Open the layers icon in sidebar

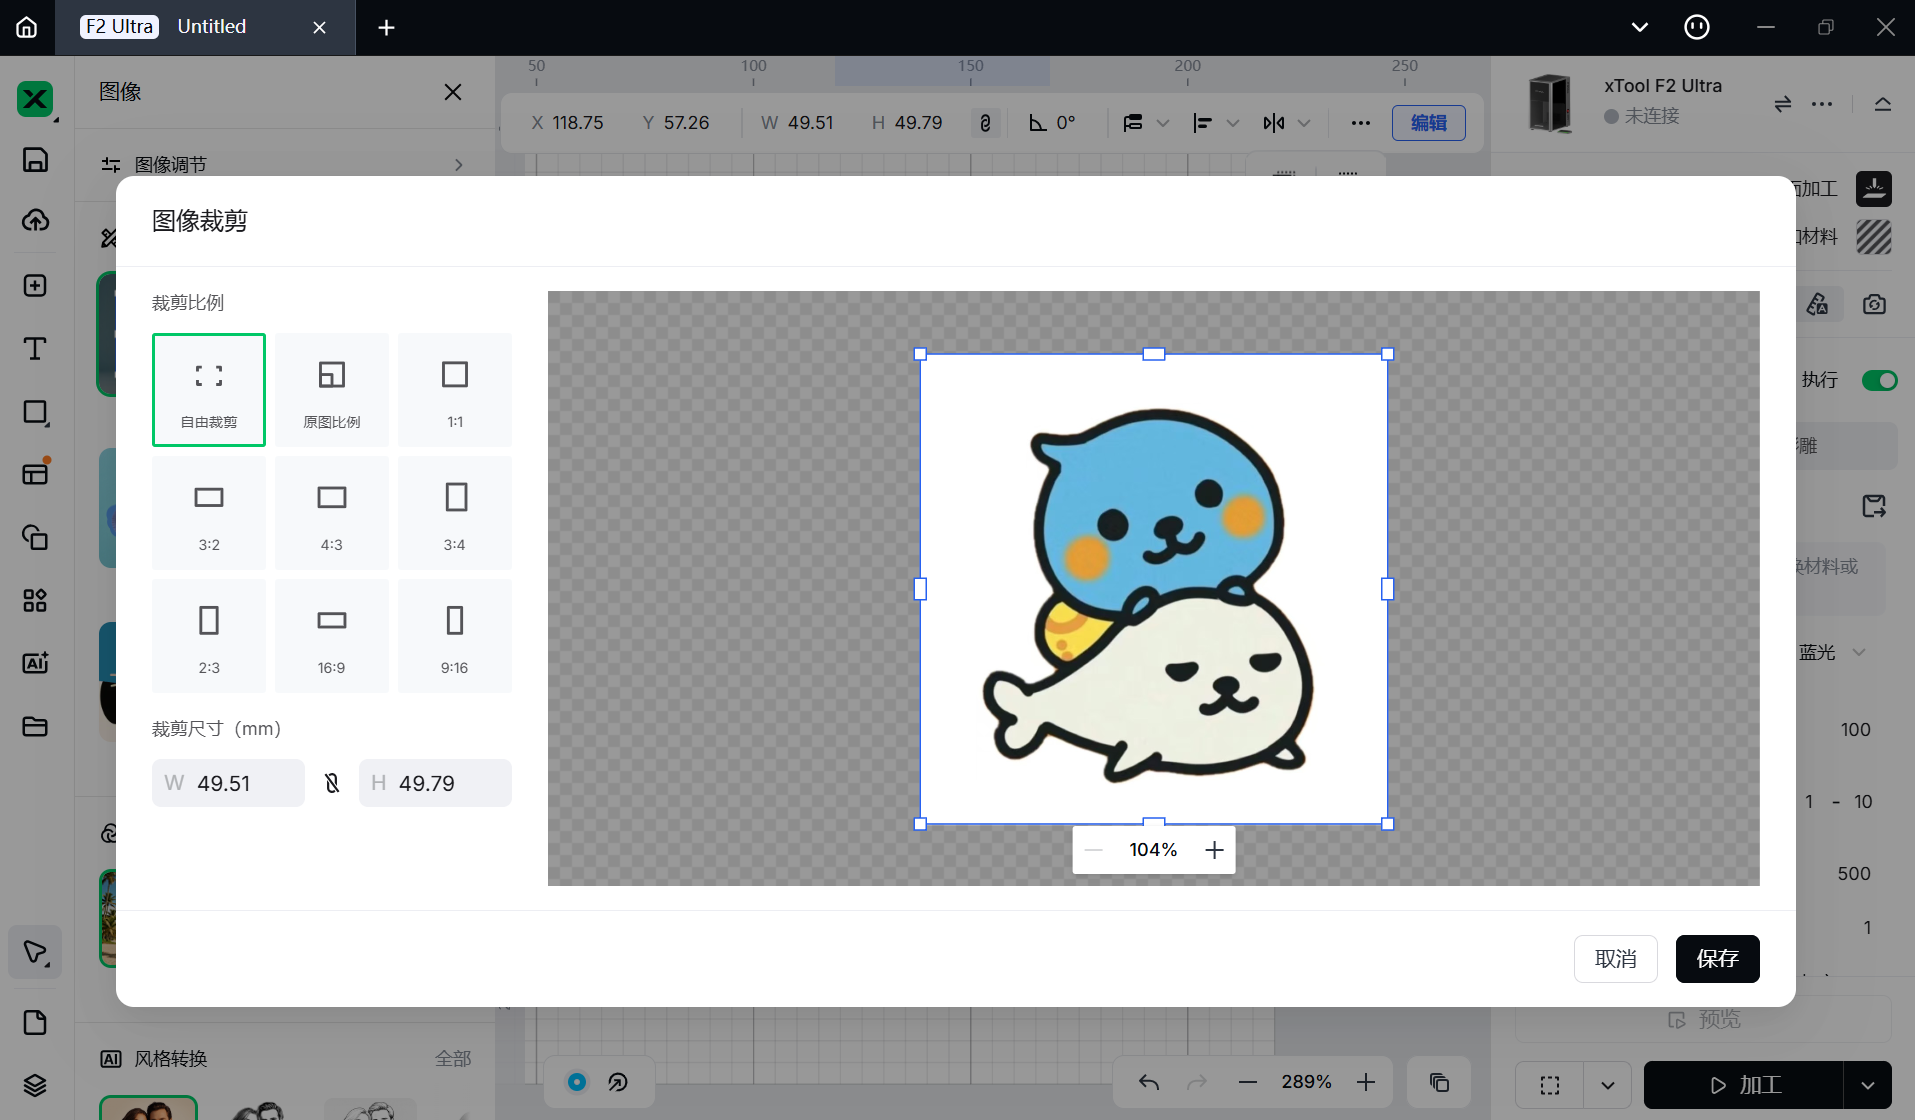point(35,1085)
